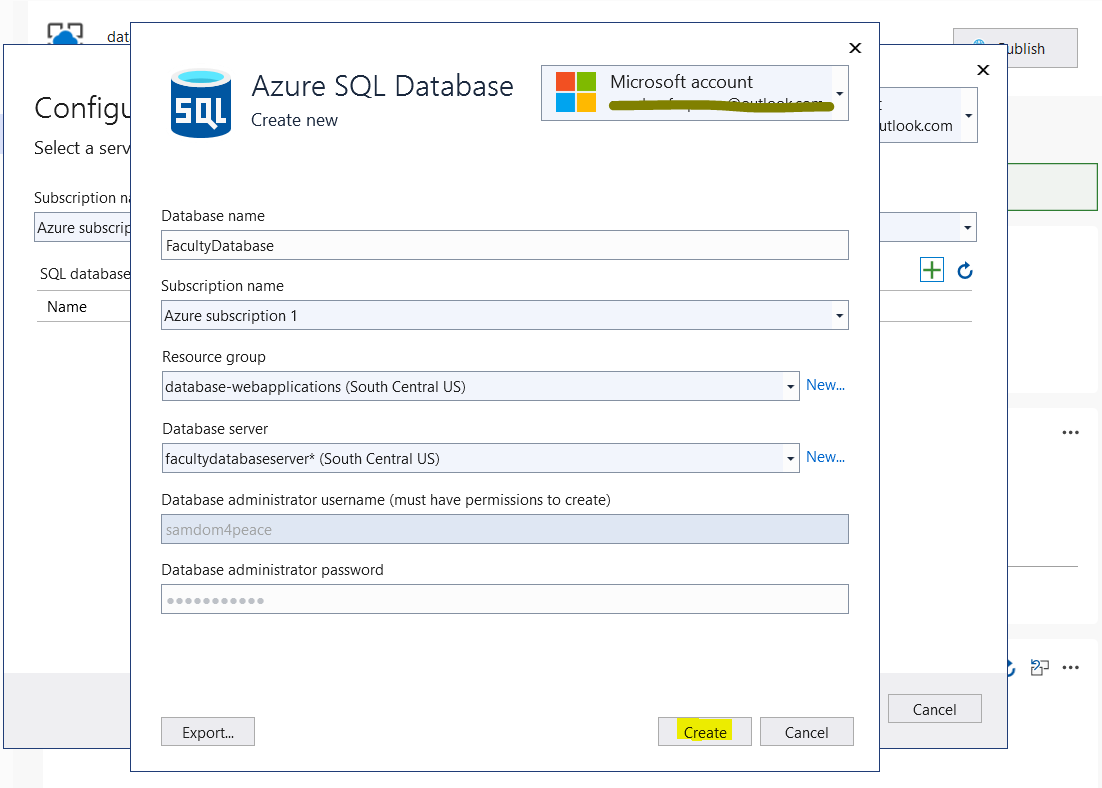Open lower more options ellipsis in background
The image size is (1102, 788).
tap(1070, 667)
